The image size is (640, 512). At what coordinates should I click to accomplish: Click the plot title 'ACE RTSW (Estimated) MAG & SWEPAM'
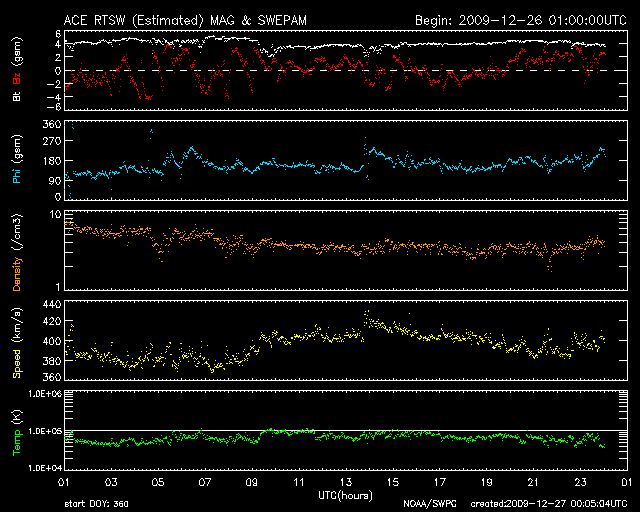[x=185, y=20]
